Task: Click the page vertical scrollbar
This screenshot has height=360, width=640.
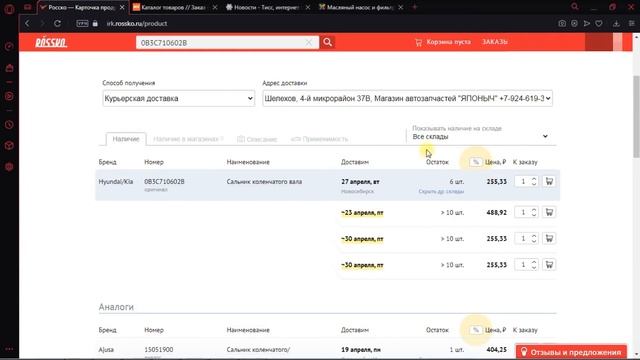Action: (636, 116)
